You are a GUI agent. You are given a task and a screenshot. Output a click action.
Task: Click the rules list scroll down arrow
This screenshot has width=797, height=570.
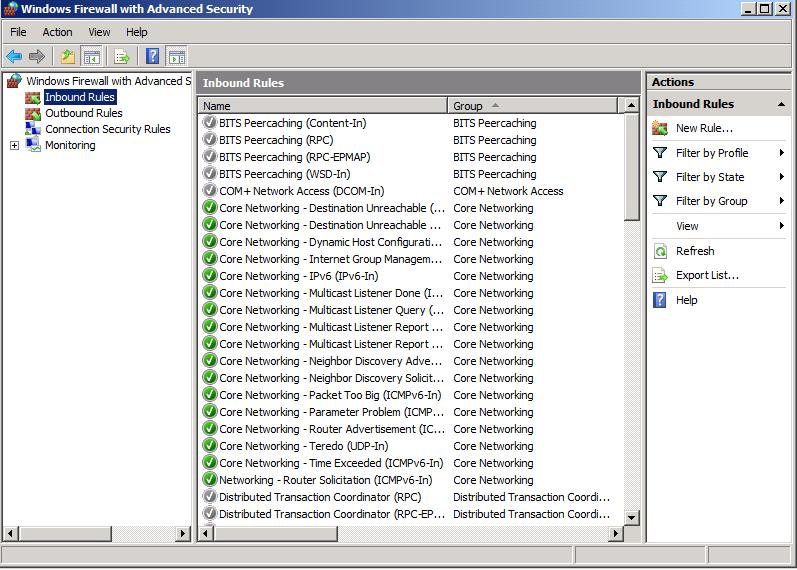[631, 518]
